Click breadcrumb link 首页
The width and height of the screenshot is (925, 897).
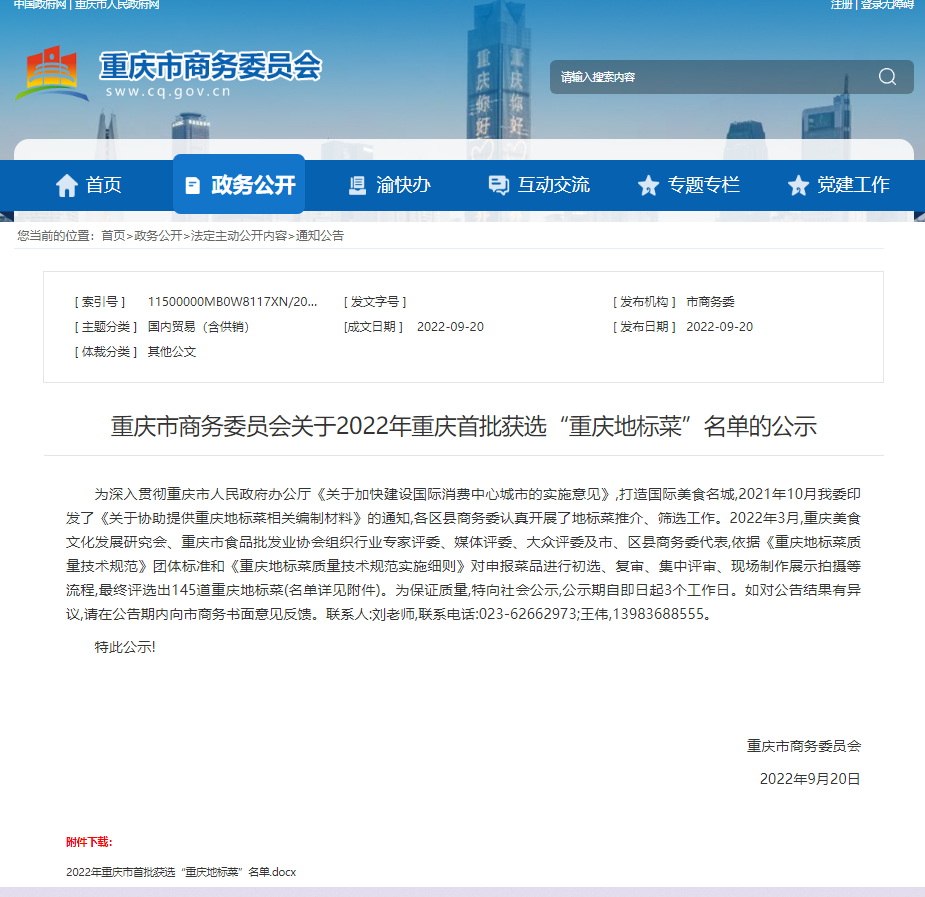click(113, 236)
